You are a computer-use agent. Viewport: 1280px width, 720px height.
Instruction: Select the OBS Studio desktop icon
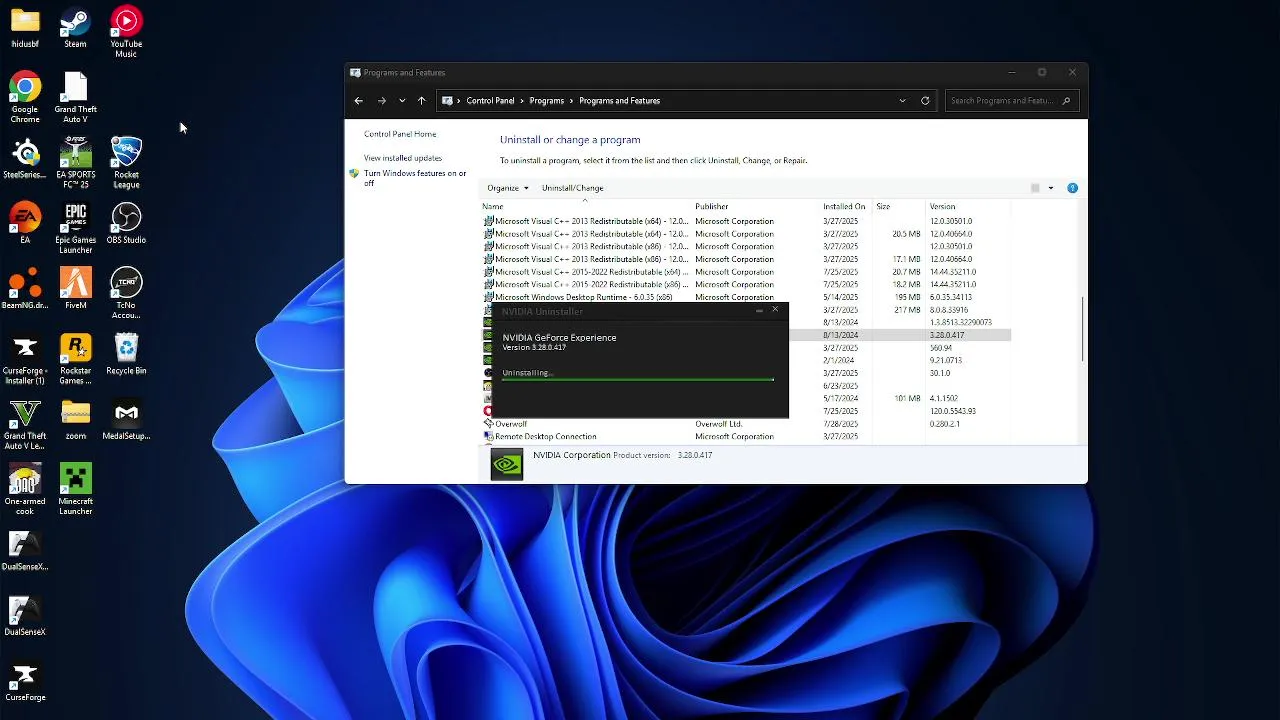coord(126,224)
